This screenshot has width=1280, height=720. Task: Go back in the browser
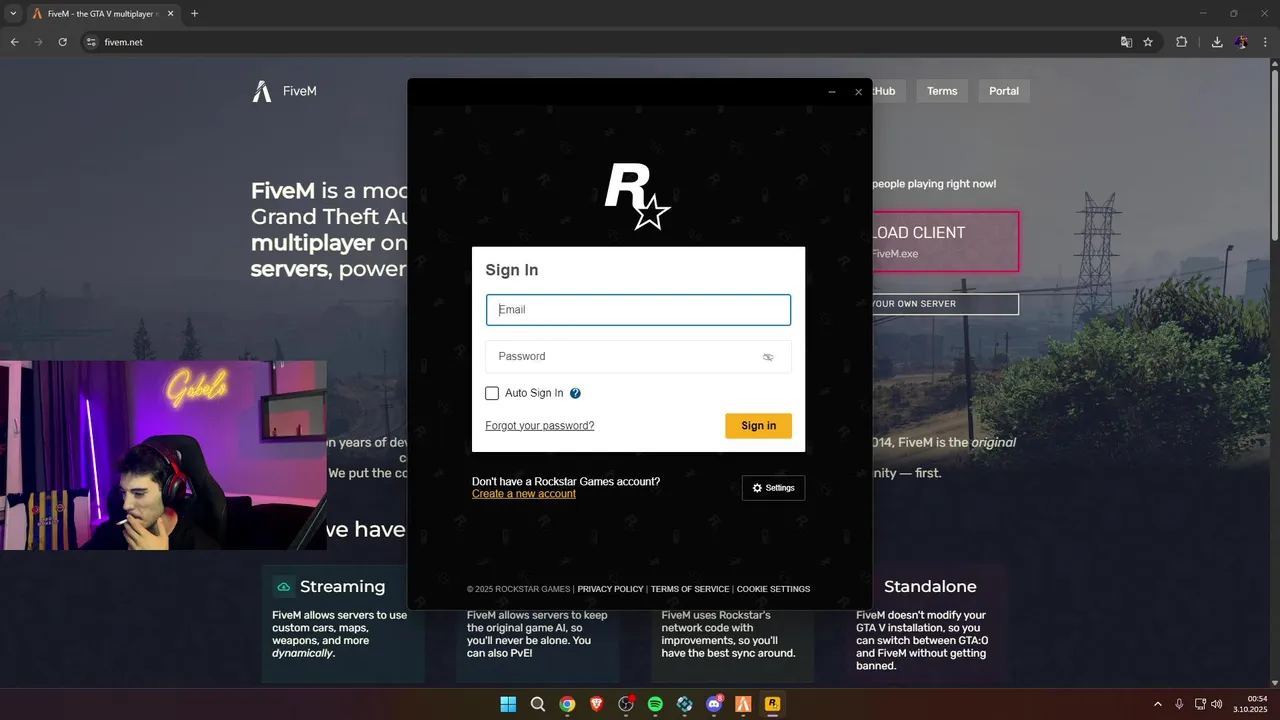coord(14,42)
